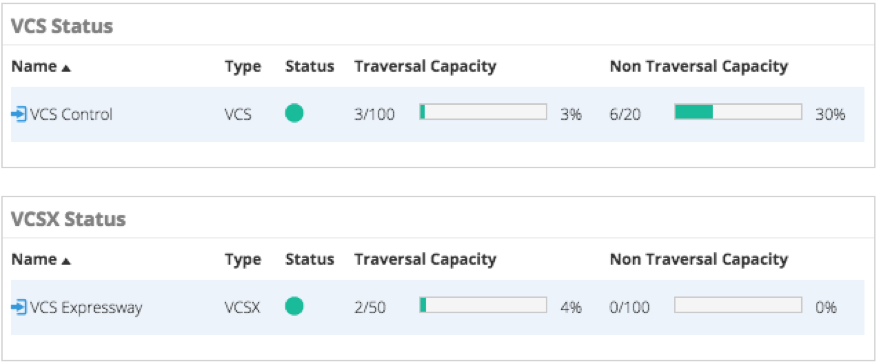Click VCS Expressway non traversal 0% bar
881x364 pixels.
[738, 305]
